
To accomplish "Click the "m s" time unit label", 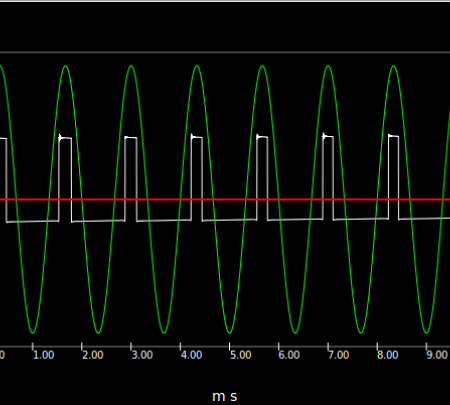I will 225,397.
